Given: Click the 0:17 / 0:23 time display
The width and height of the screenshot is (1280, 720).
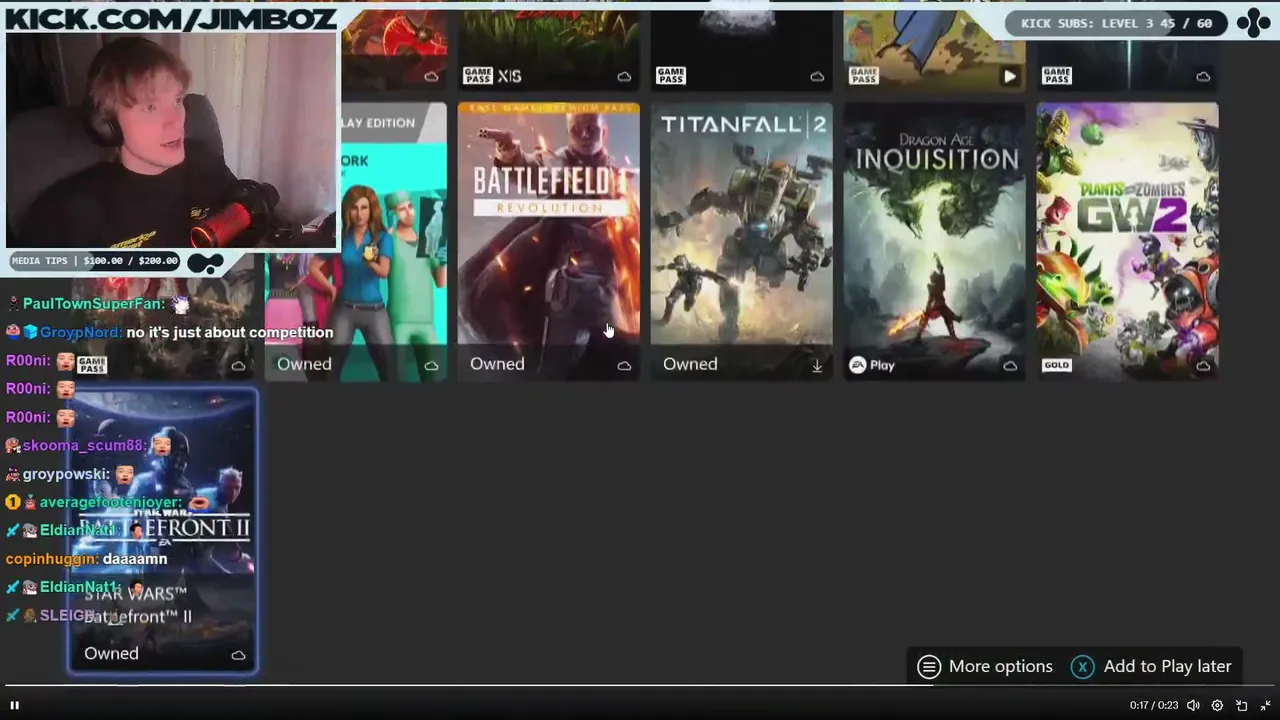Looking at the screenshot, I should click(1154, 705).
